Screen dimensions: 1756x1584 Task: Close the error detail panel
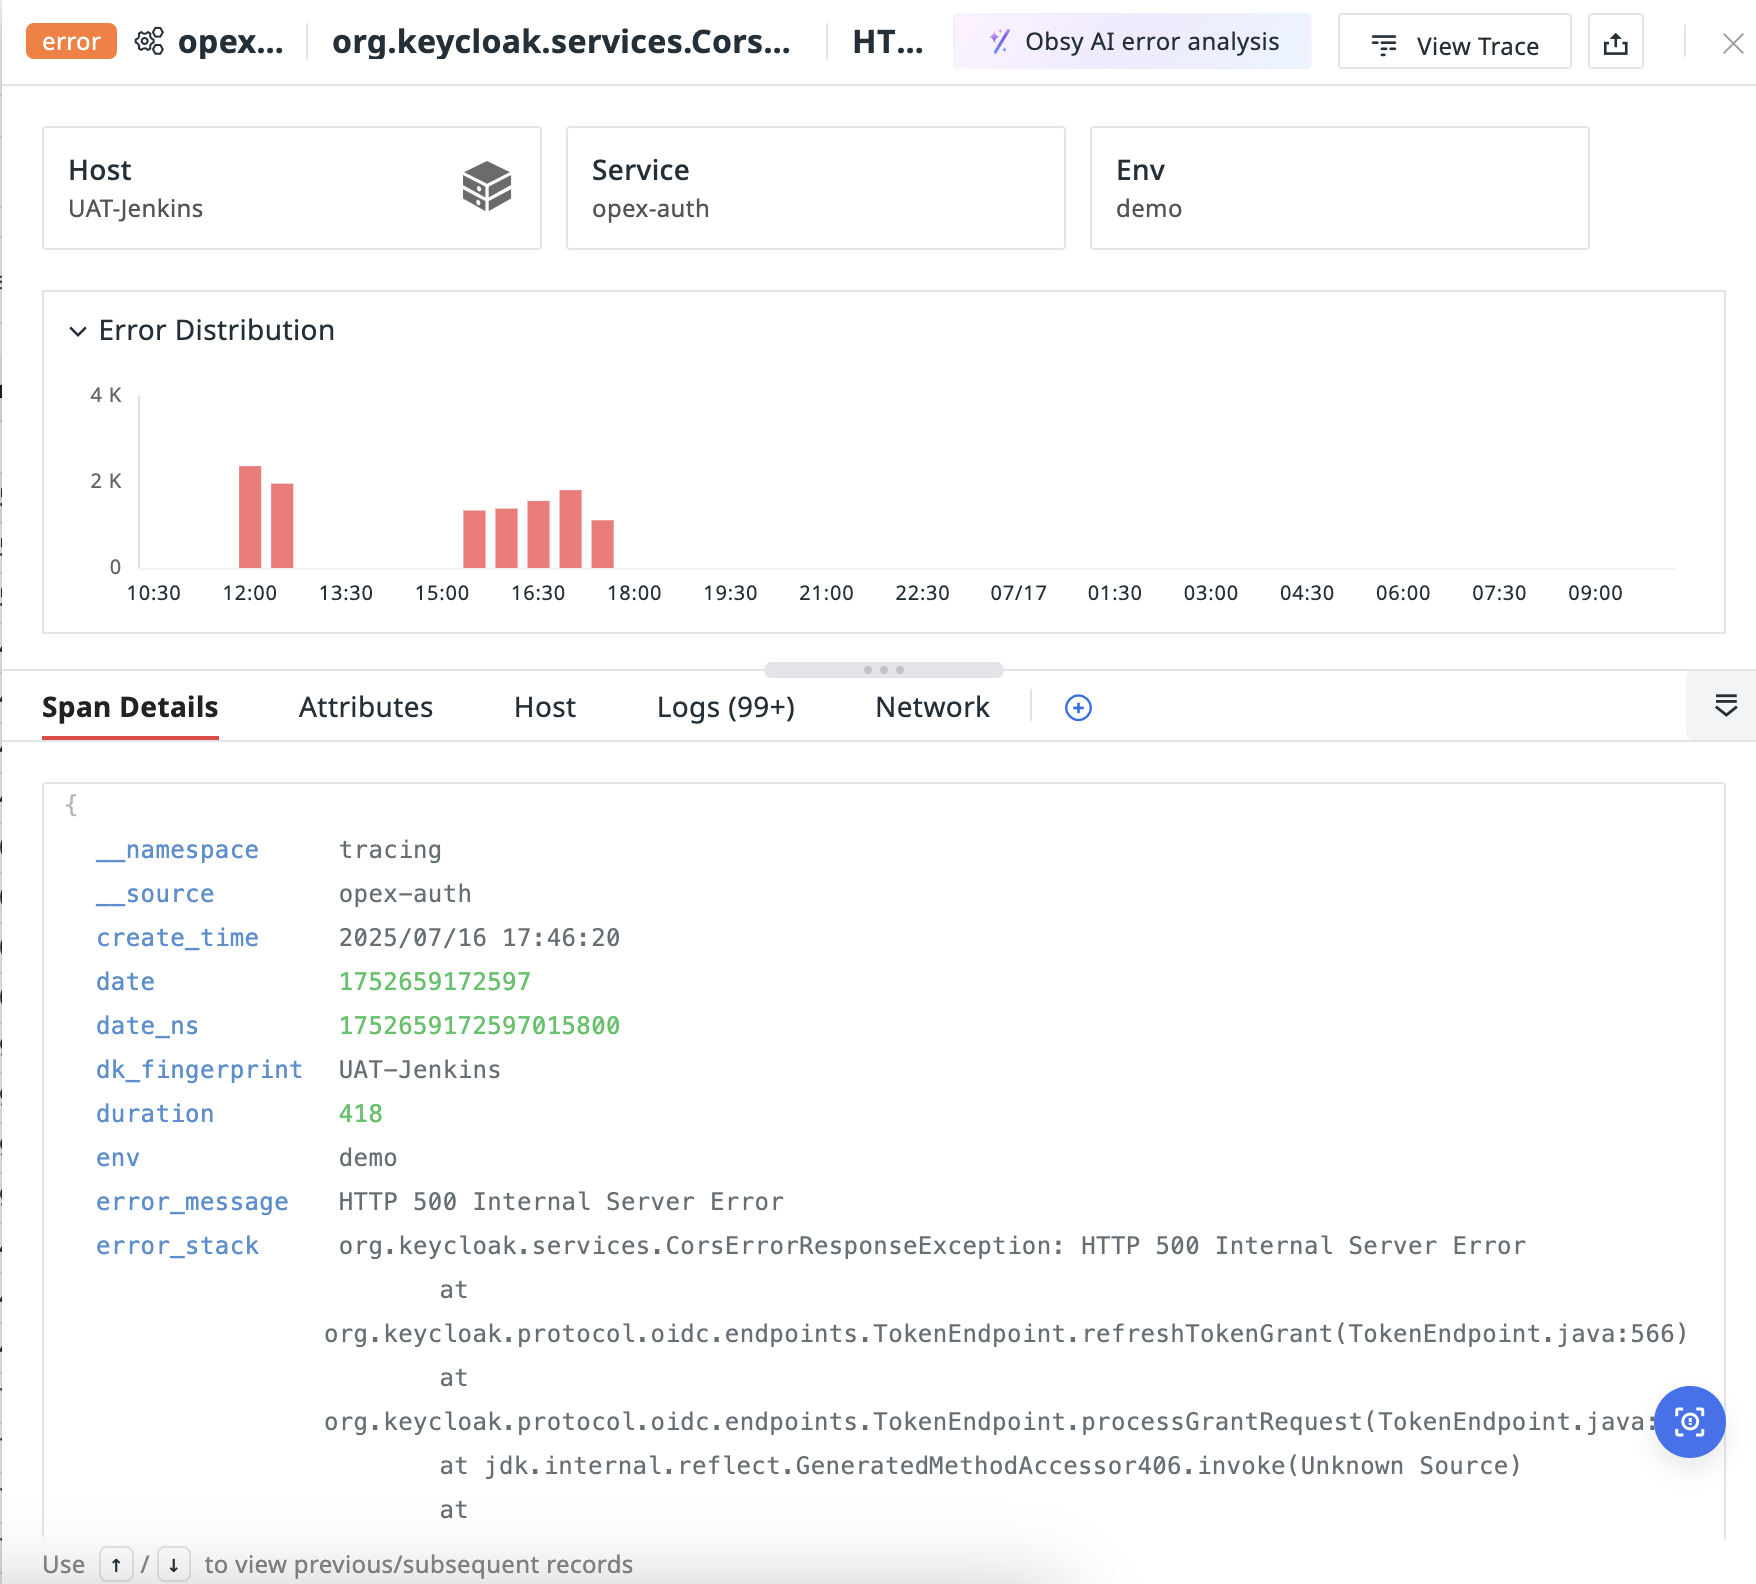click(1732, 43)
